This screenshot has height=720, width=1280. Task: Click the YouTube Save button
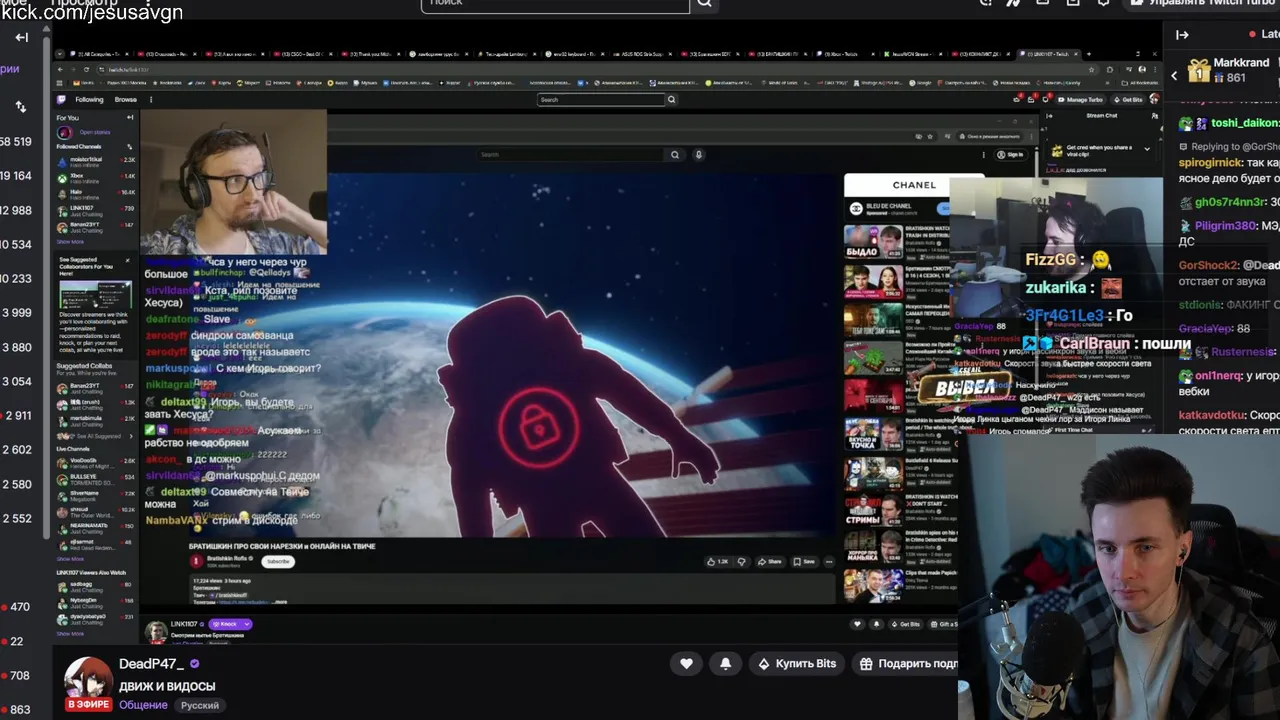tap(803, 562)
